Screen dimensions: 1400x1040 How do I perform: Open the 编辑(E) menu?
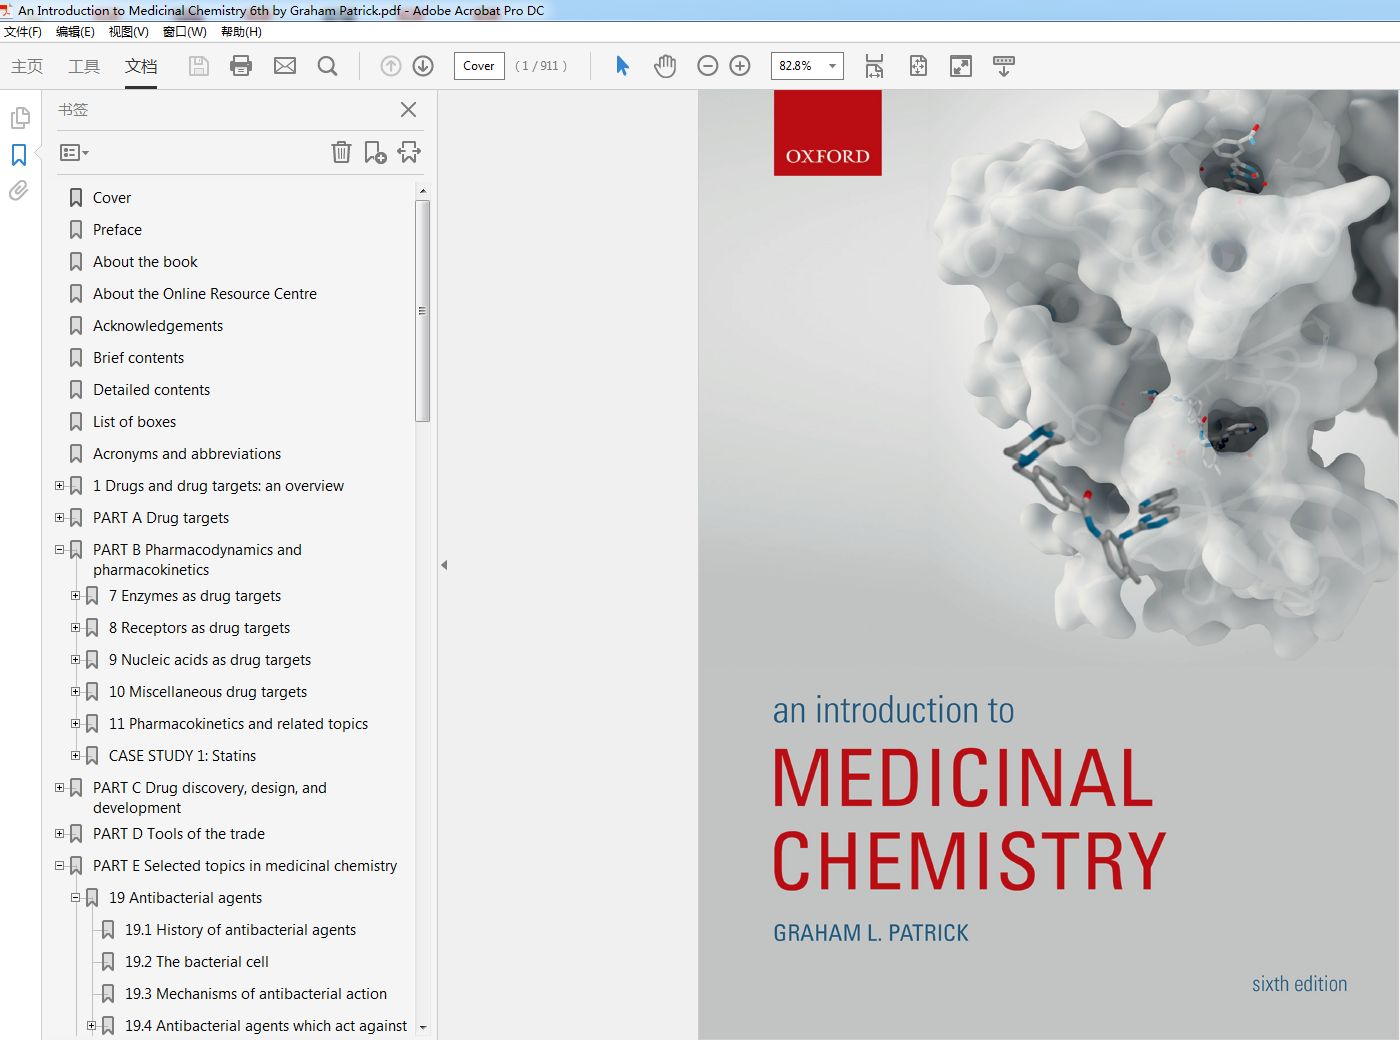(x=75, y=32)
